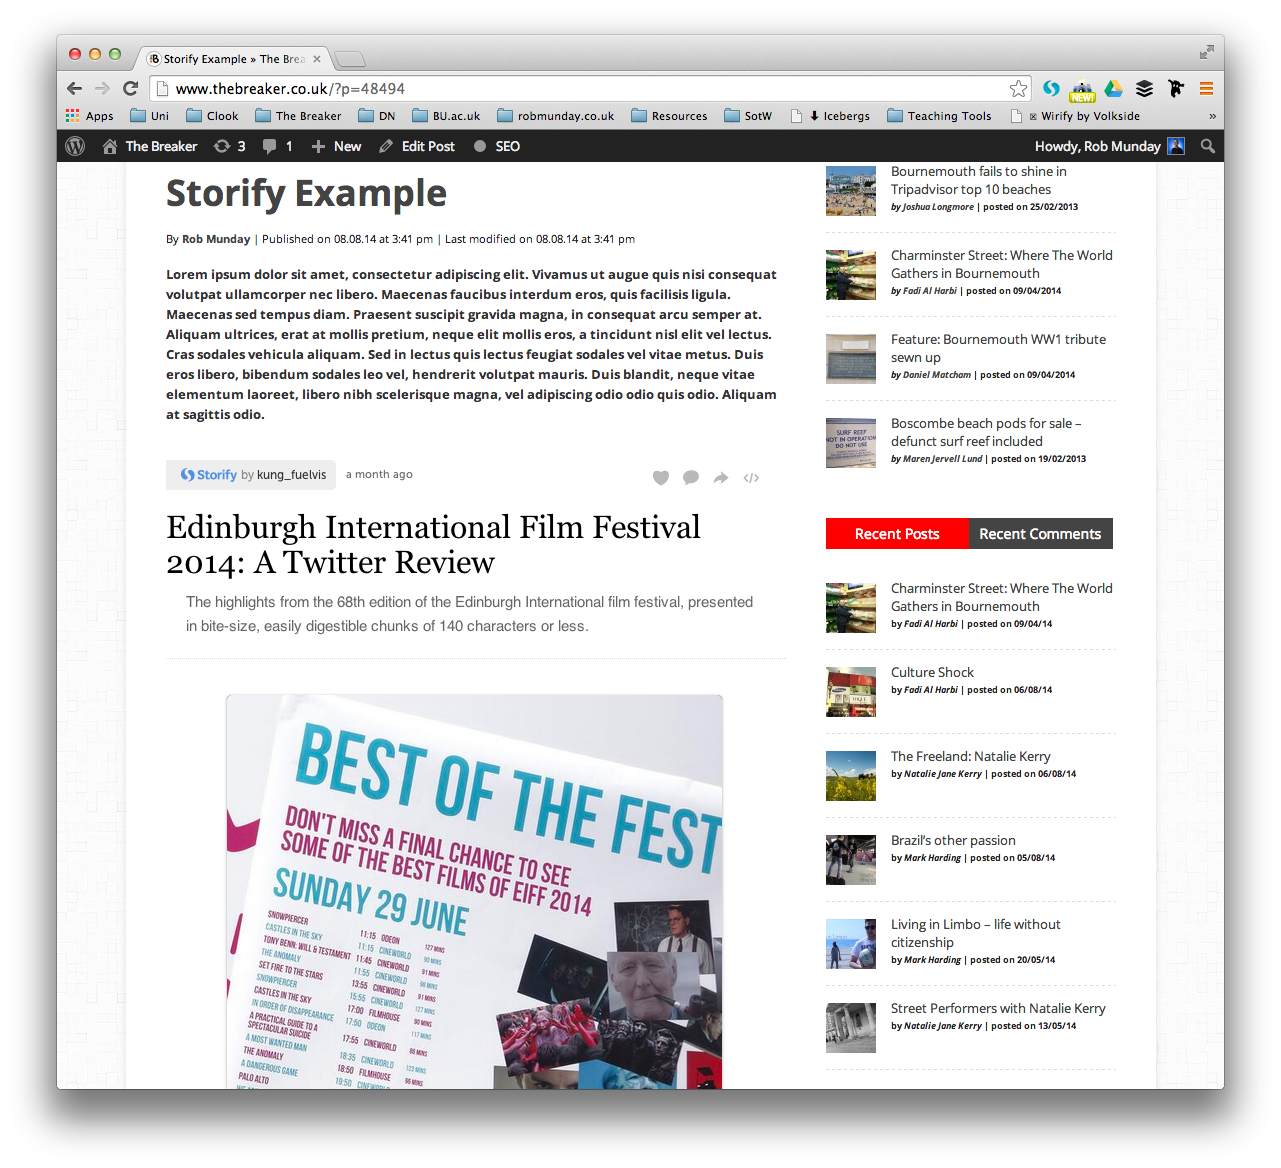
Task: Enter fullscreen with top-right arrows icon
Action: pyautogui.click(x=1206, y=52)
